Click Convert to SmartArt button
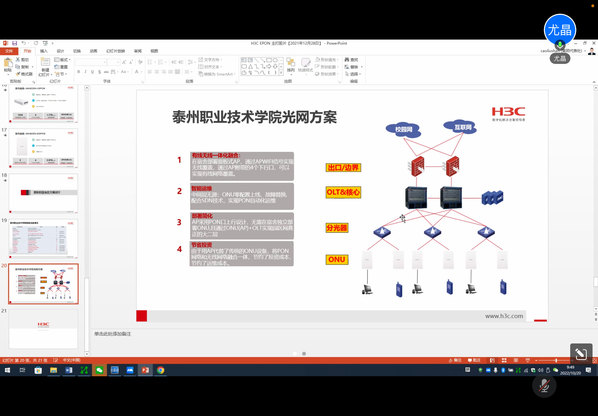This screenshot has width=598, height=416. point(217,74)
